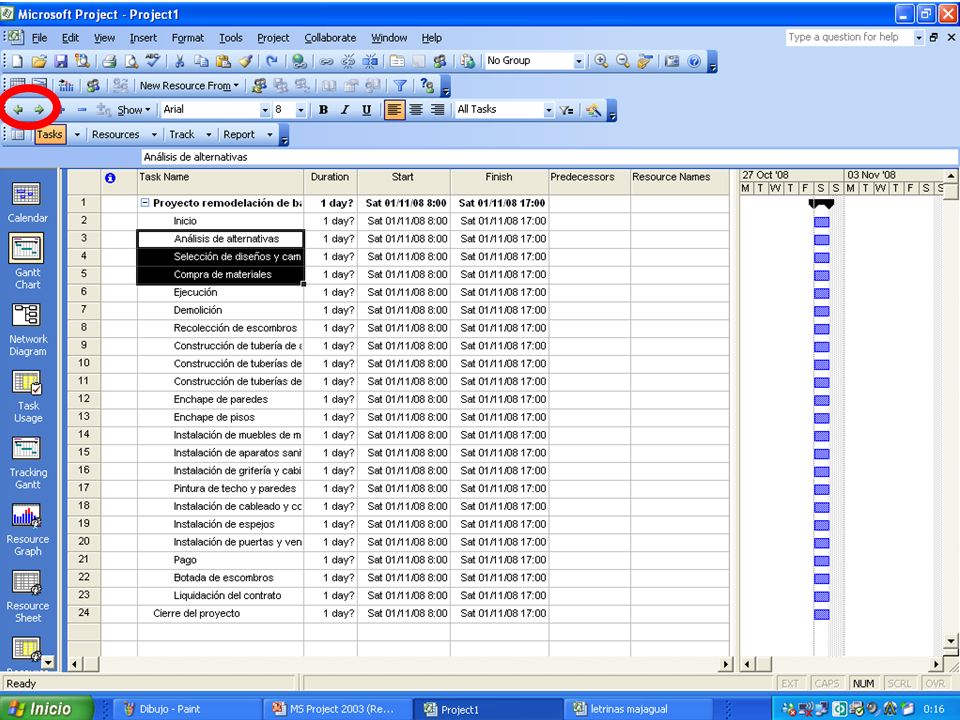Open the Task Usage view
960x720 pixels.
(27, 397)
